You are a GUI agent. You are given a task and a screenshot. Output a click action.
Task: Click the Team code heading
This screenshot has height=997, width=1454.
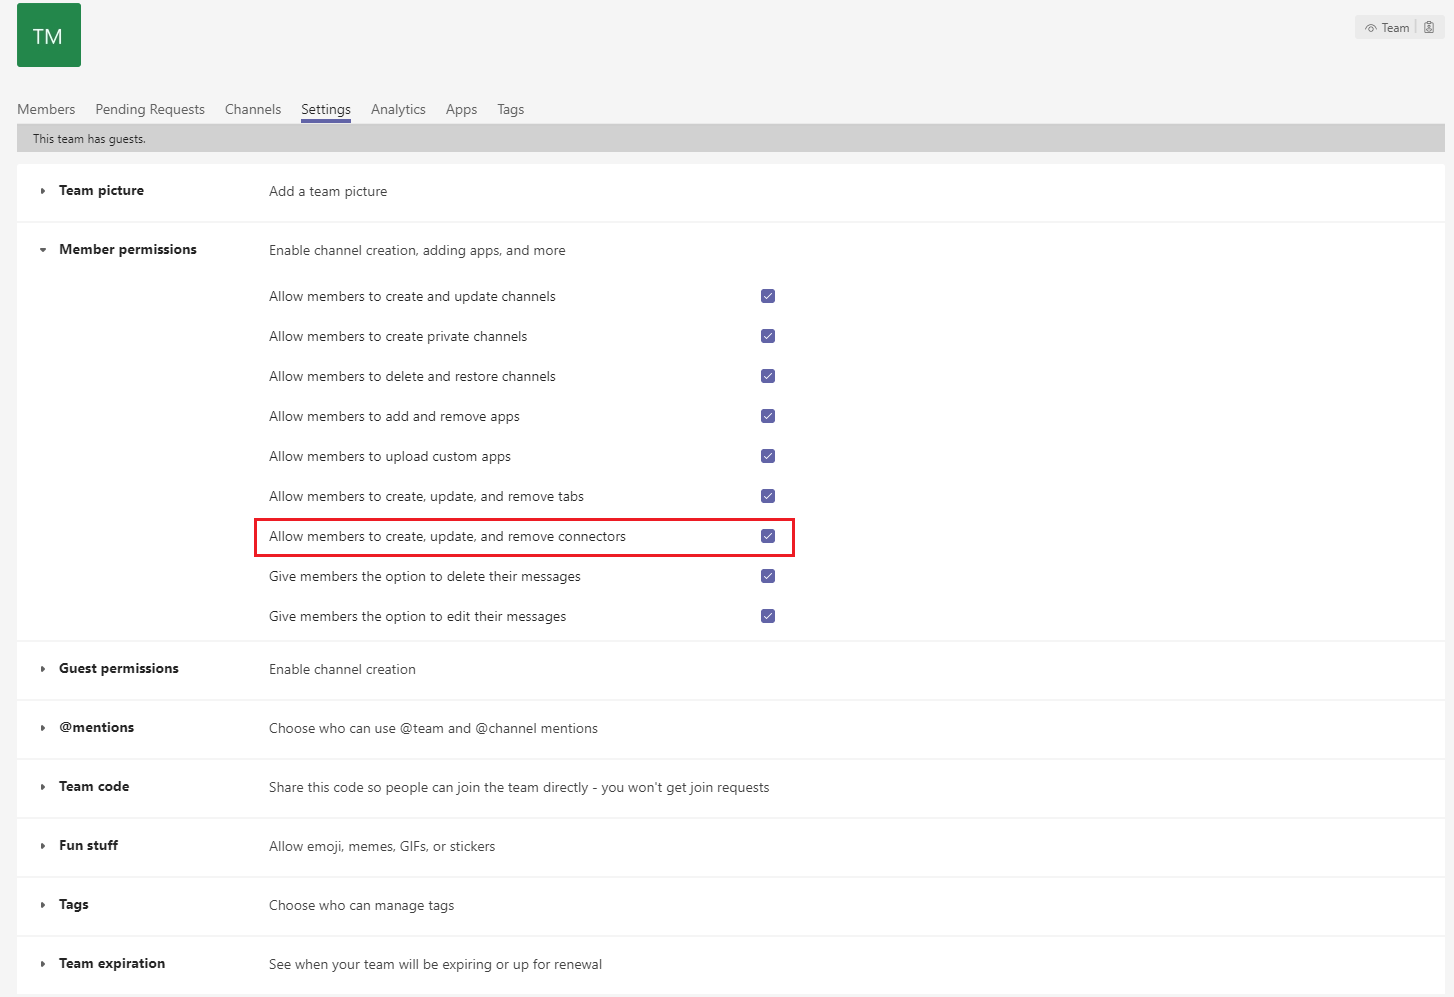click(x=94, y=786)
